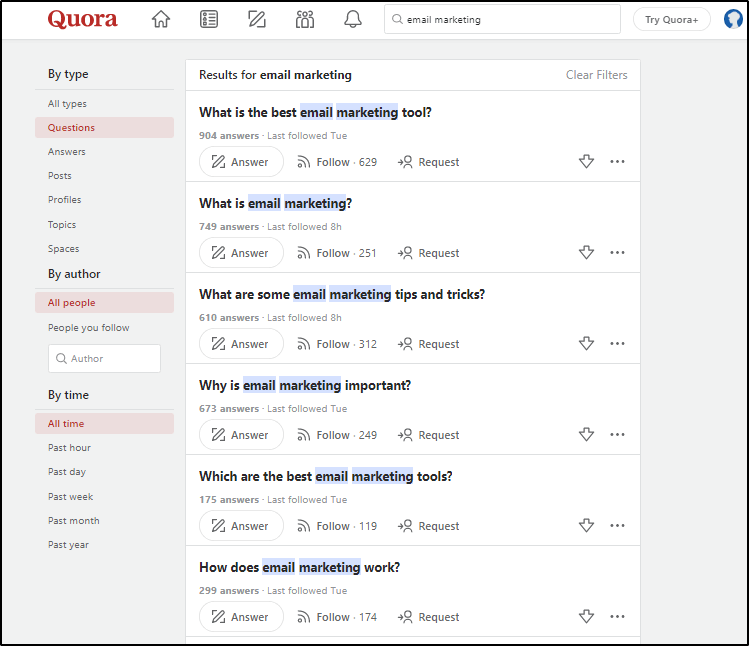The image size is (749, 646).
Task: Answer 'Which are the best email marketing tools?'
Action: coord(241,526)
